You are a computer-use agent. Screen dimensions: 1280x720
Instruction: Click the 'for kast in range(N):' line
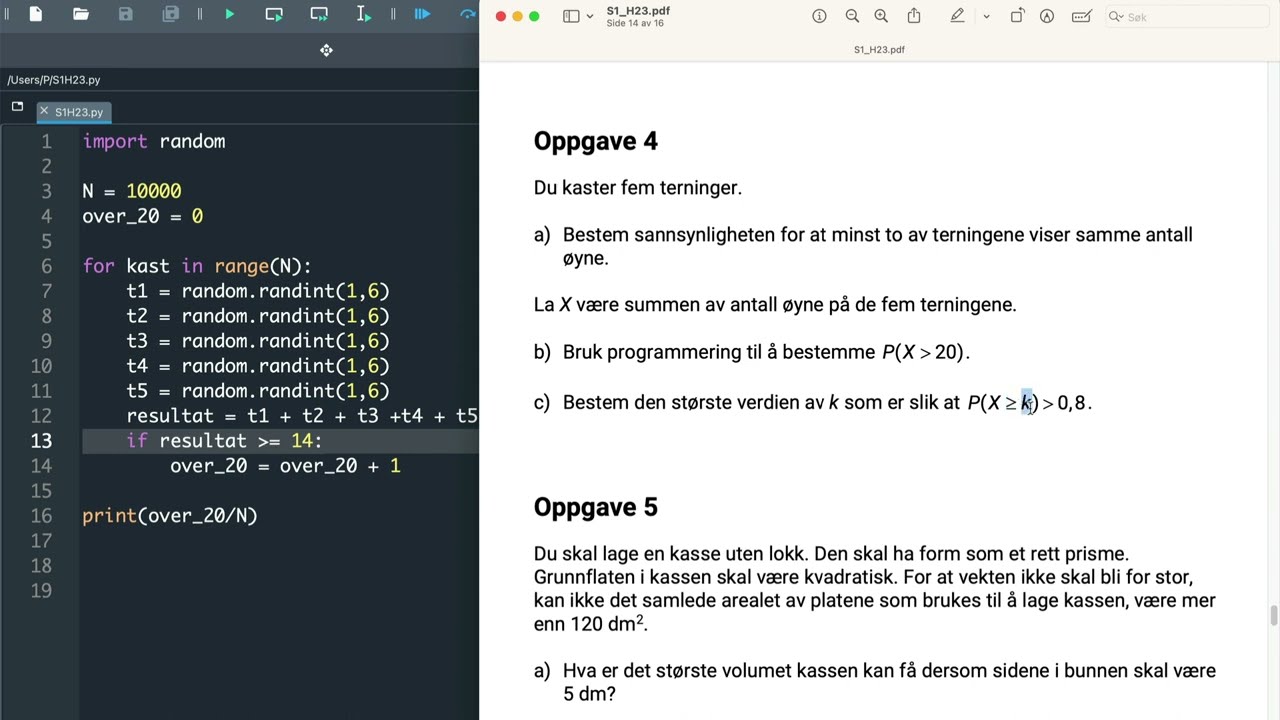click(197, 266)
